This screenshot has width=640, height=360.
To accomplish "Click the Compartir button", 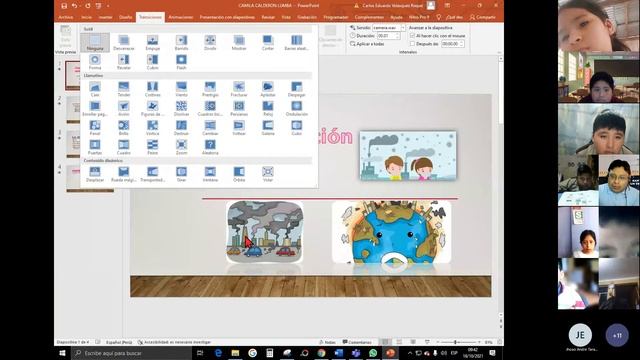I will (x=482, y=17).
